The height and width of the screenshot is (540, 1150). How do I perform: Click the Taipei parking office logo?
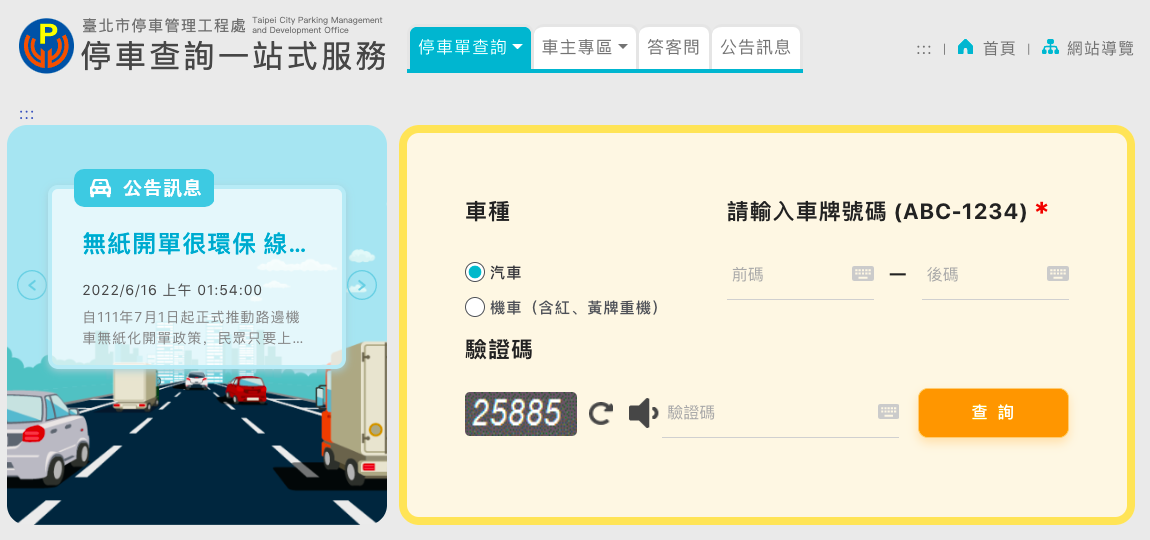tap(46, 45)
